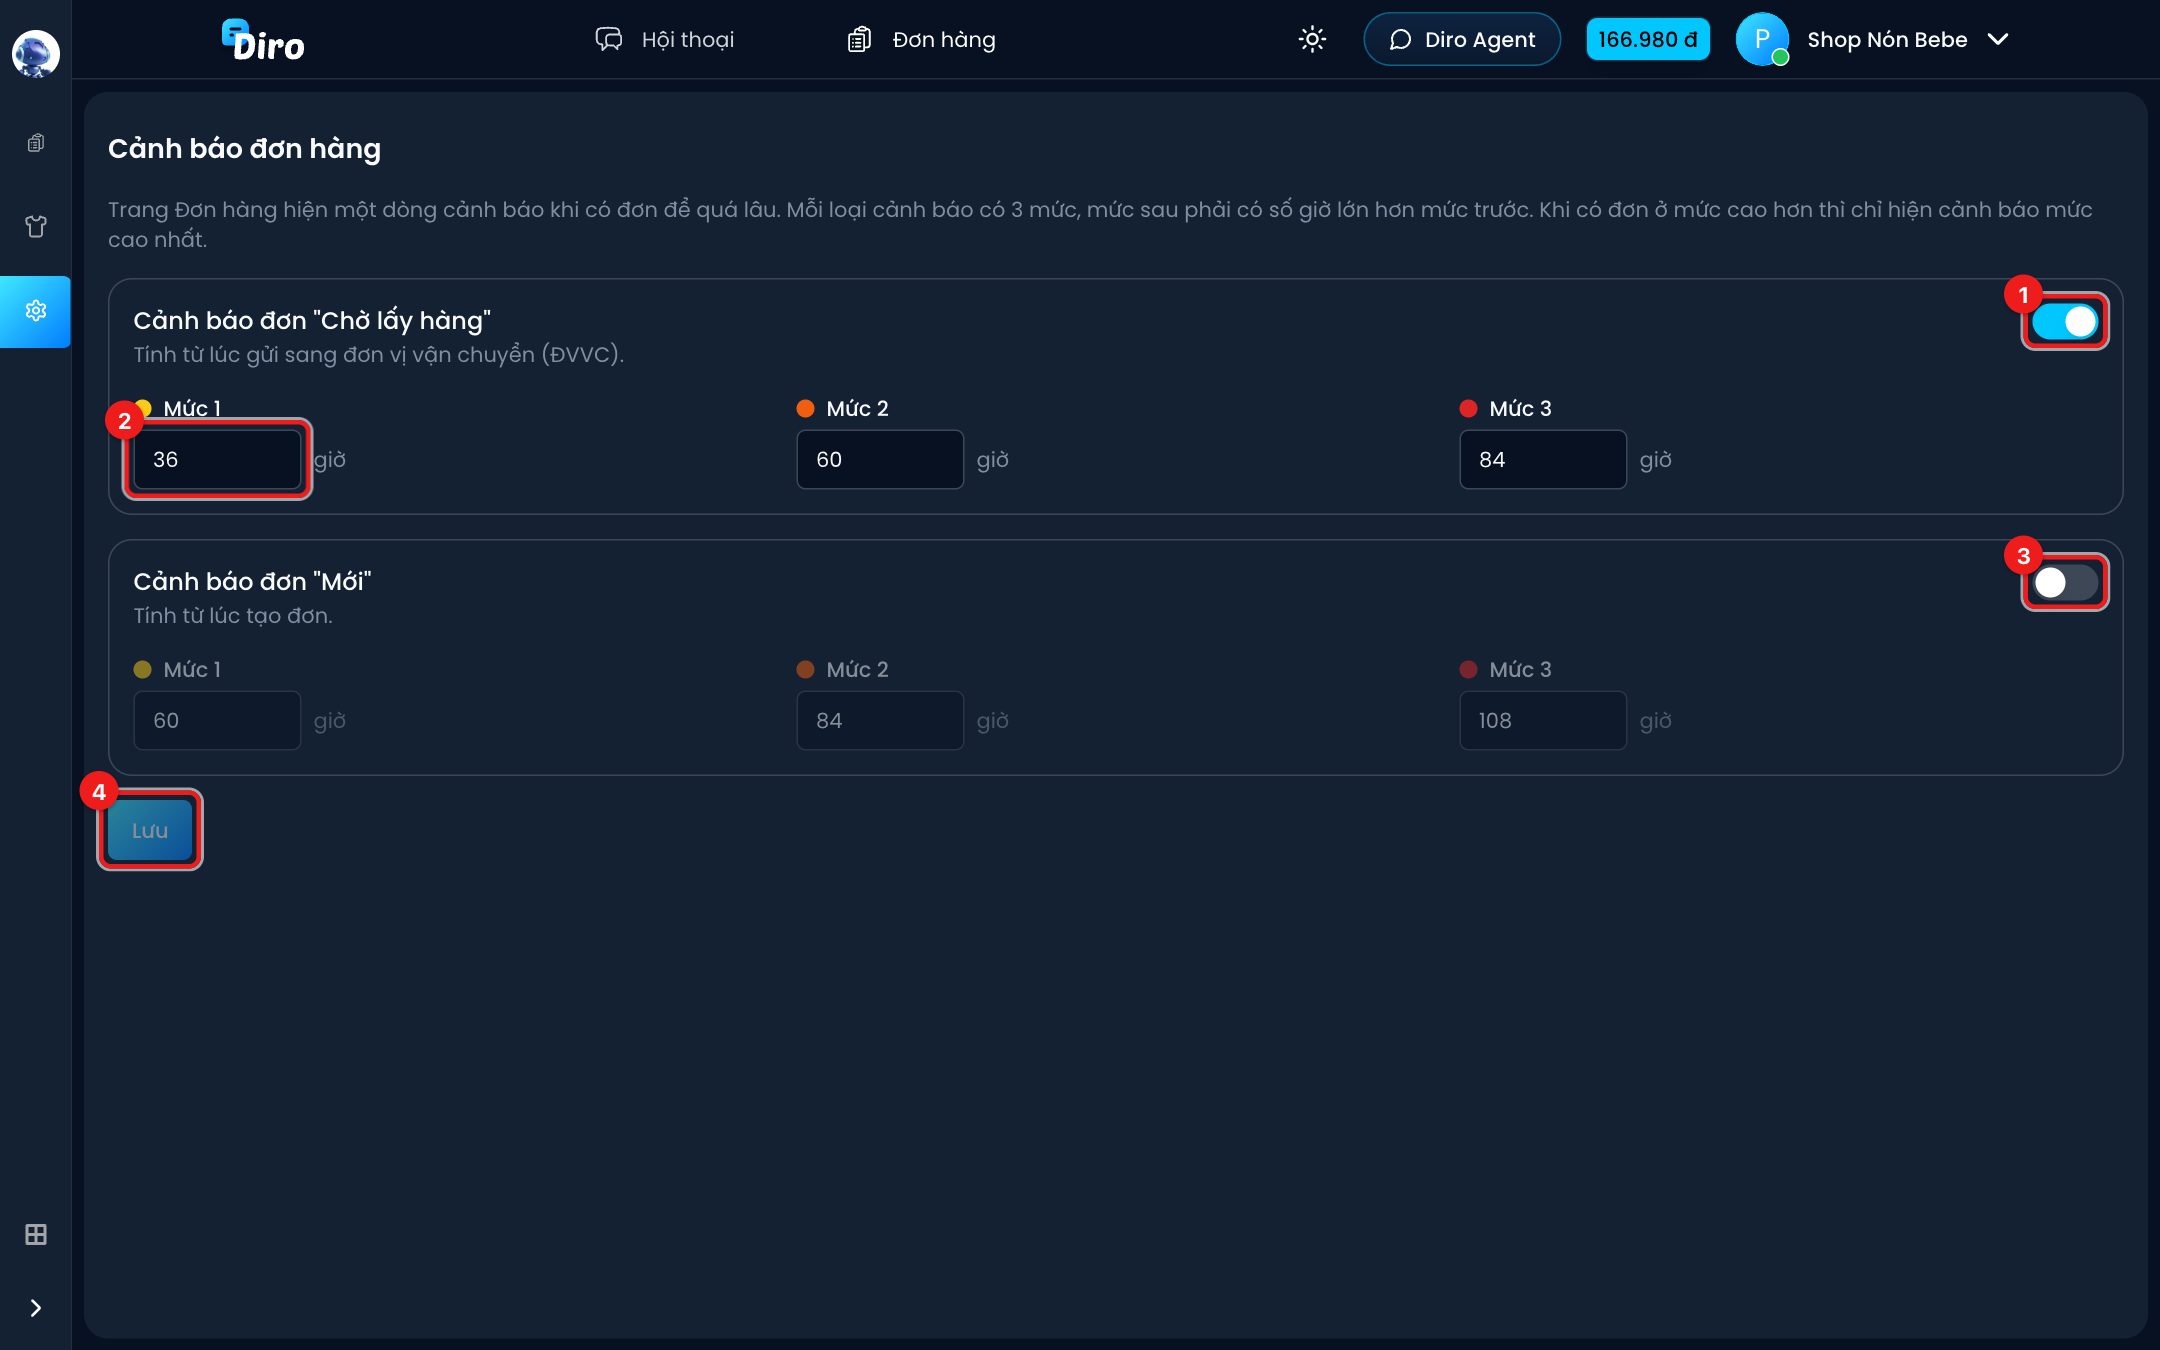Open the robot avatar in the sidebar
The width and height of the screenshot is (2160, 1350).
[x=35, y=53]
